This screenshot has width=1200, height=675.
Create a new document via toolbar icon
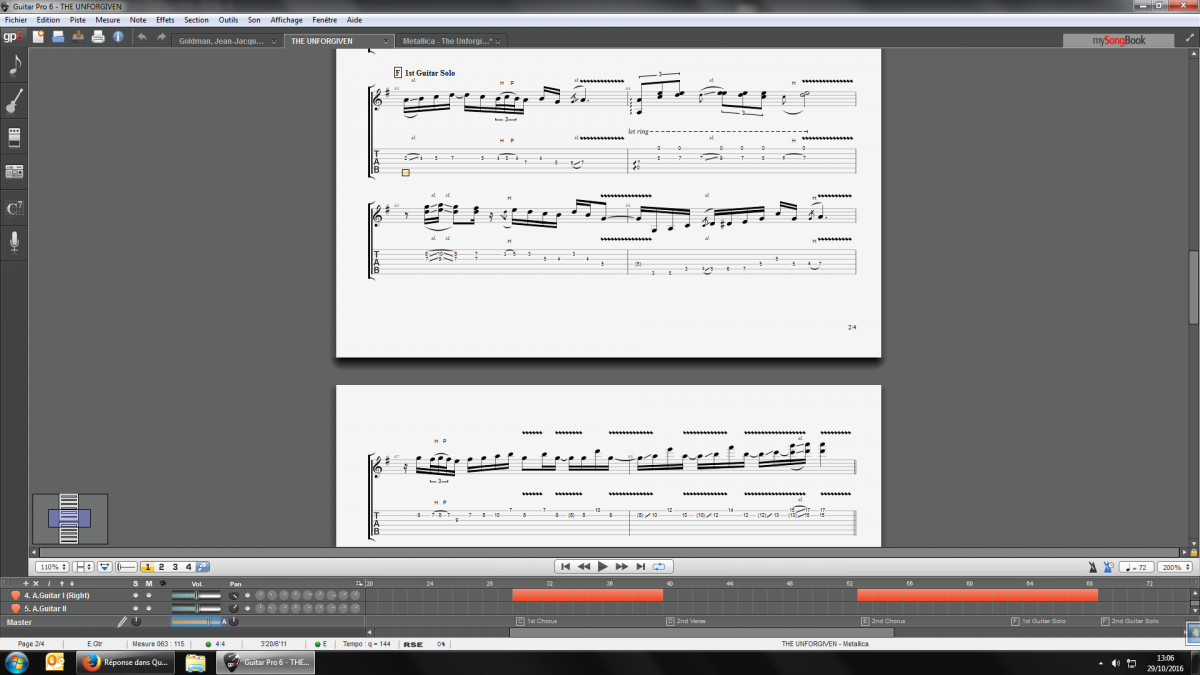point(38,37)
